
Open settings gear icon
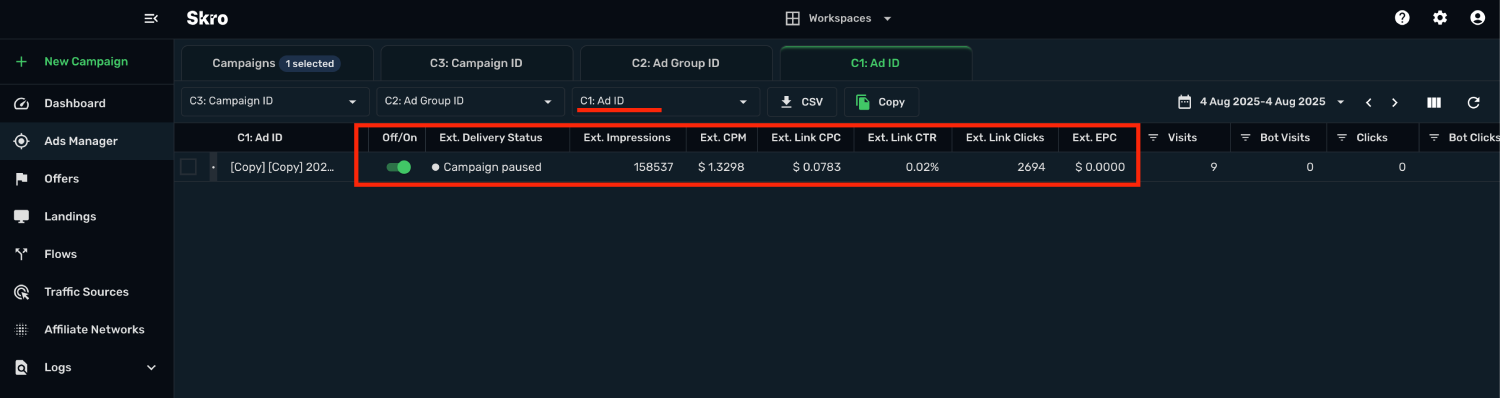[x=1440, y=18]
